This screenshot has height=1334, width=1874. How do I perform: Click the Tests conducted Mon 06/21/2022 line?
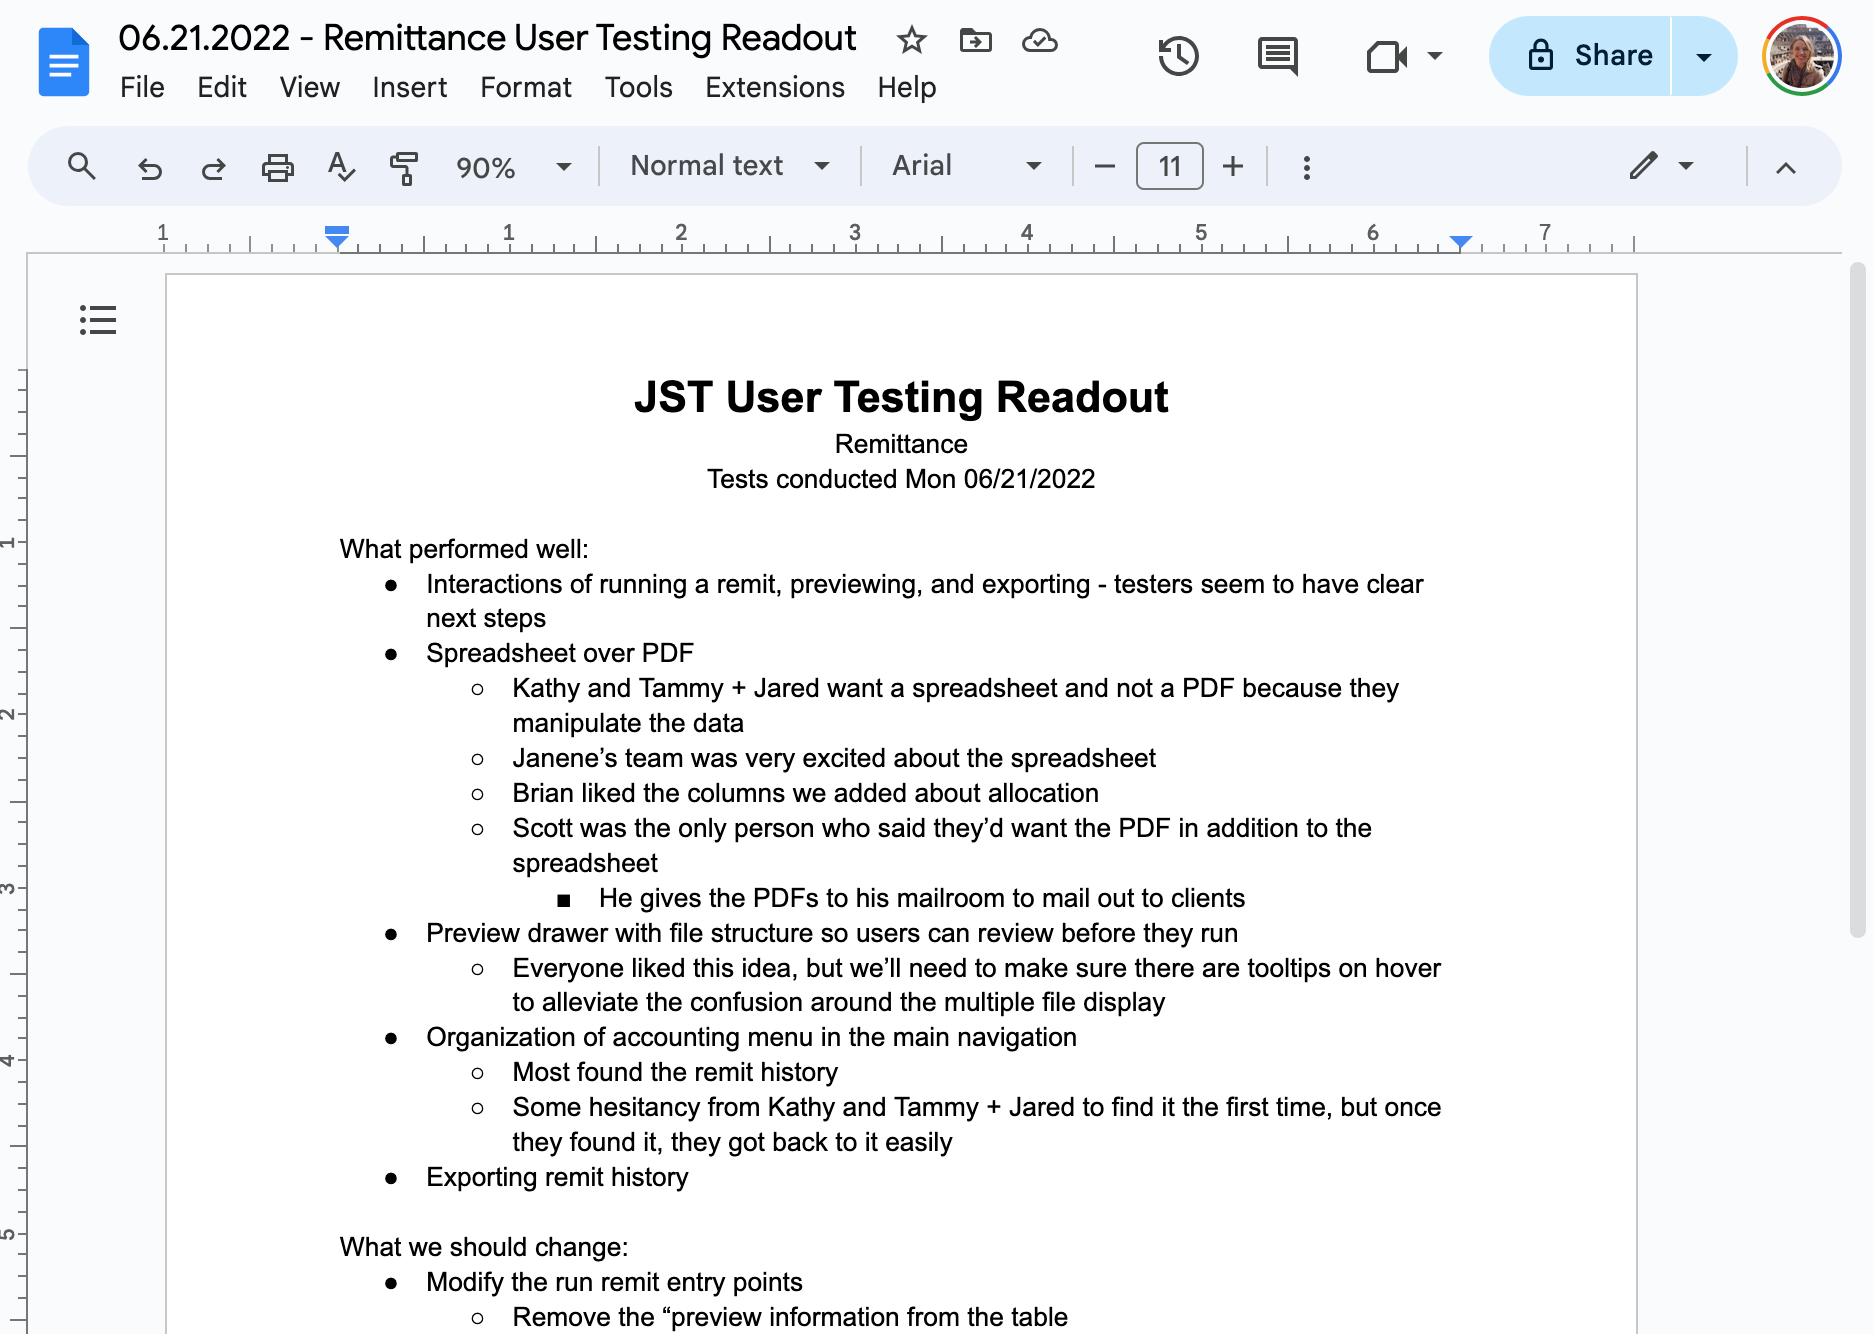901,479
